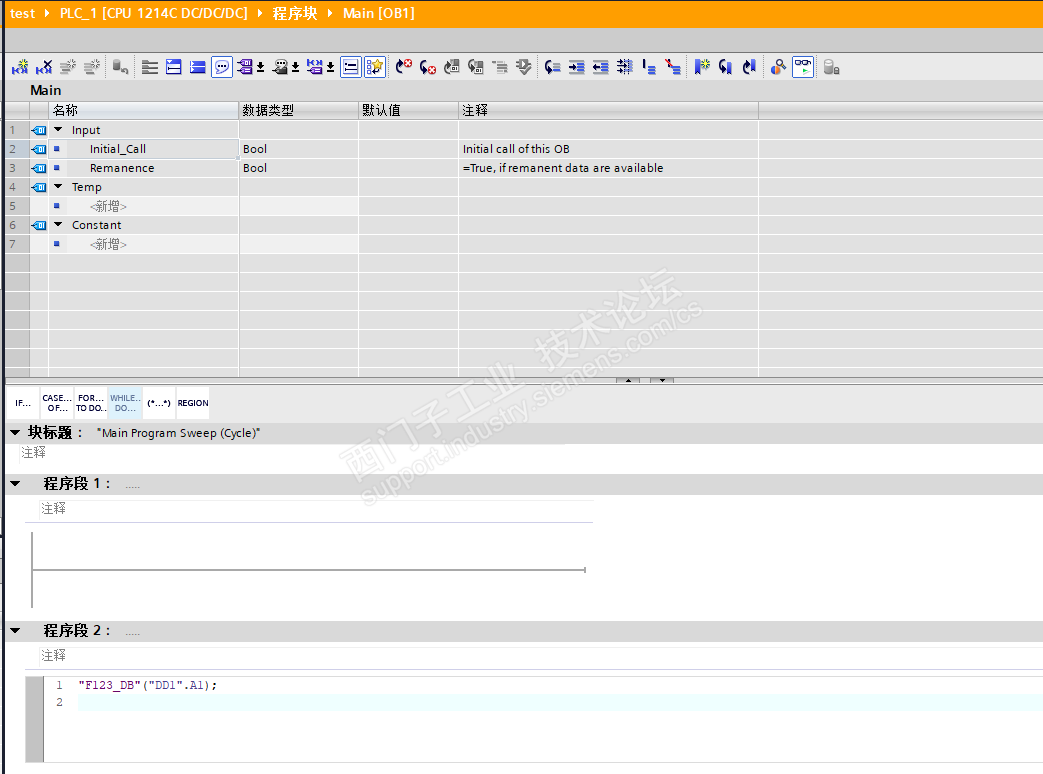Click the Bool data type of Initial_Call
Image resolution: width=1043 pixels, height=774 pixels.
click(x=255, y=149)
